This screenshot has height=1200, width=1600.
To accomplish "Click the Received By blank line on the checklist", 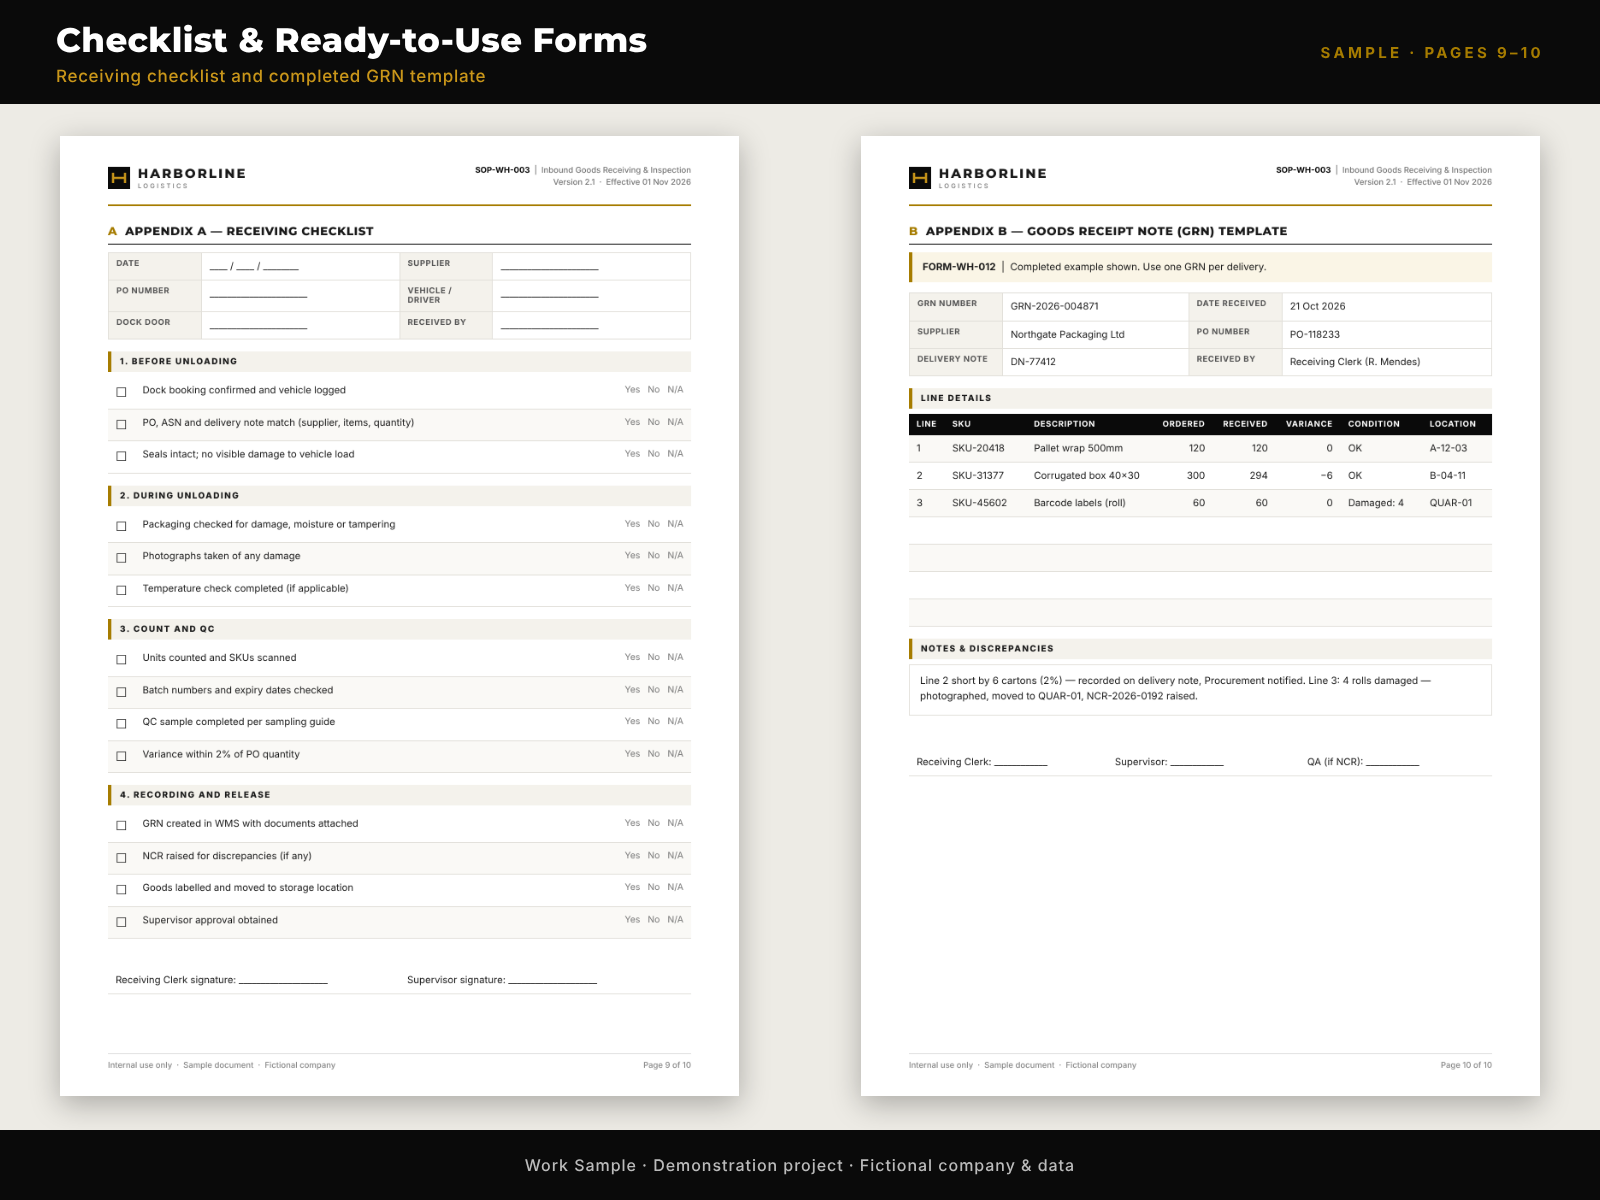I will [x=550, y=326].
